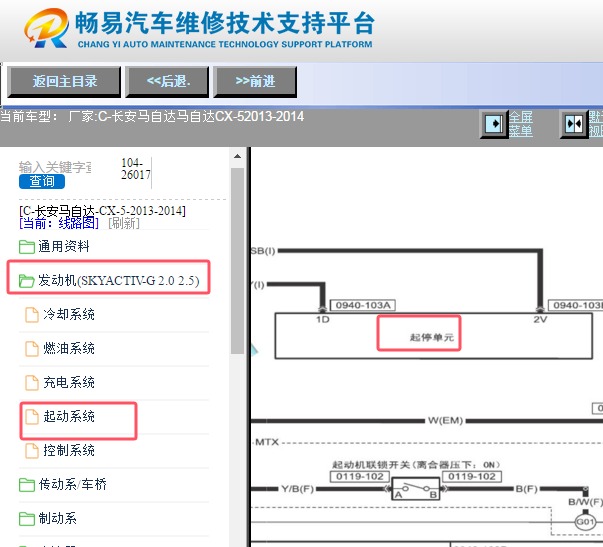Go forward with the >>前进 button
The height and width of the screenshot is (547, 603).
255,82
